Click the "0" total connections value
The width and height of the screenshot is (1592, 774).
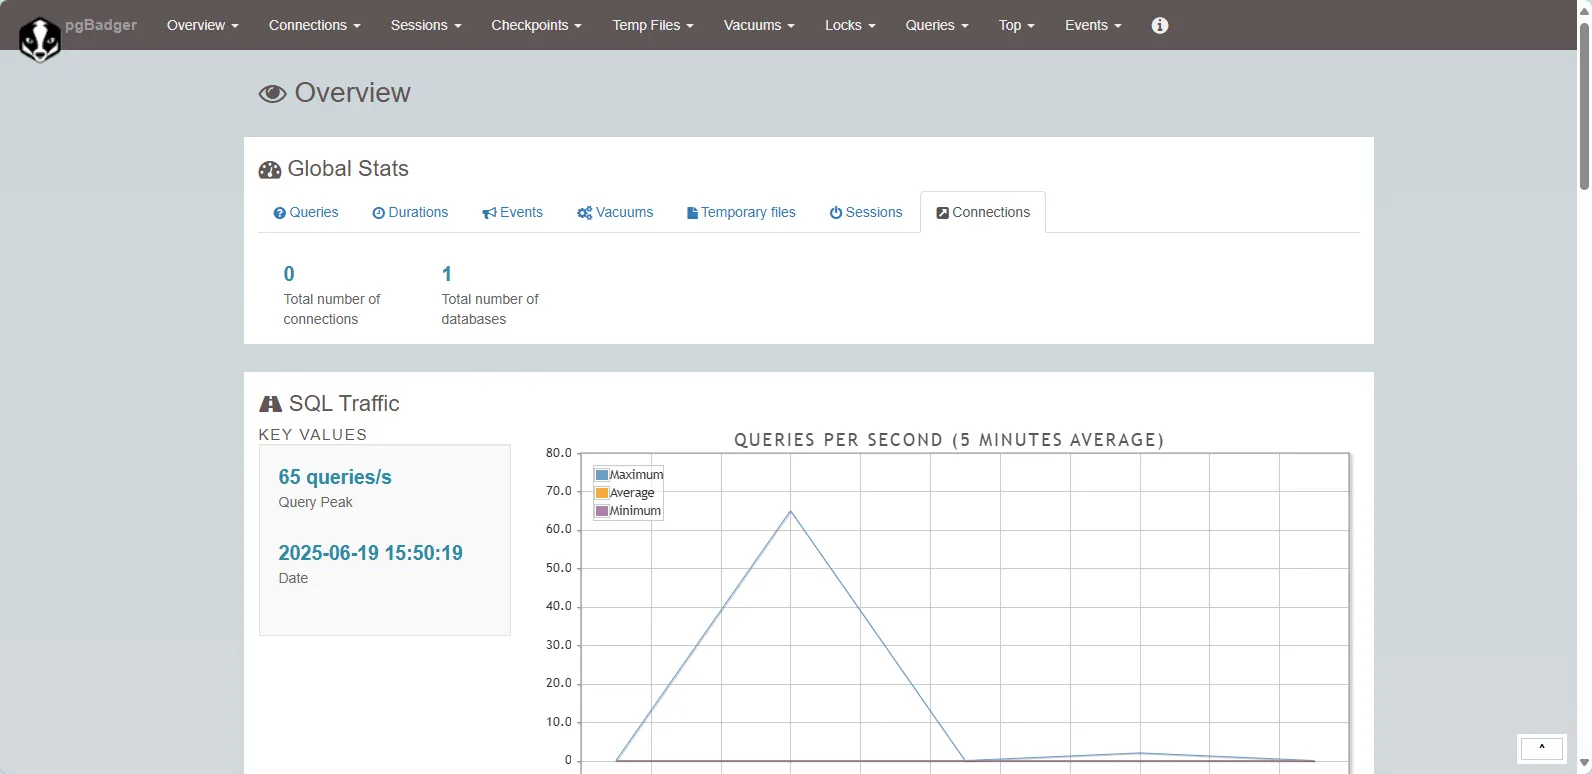point(289,274)
